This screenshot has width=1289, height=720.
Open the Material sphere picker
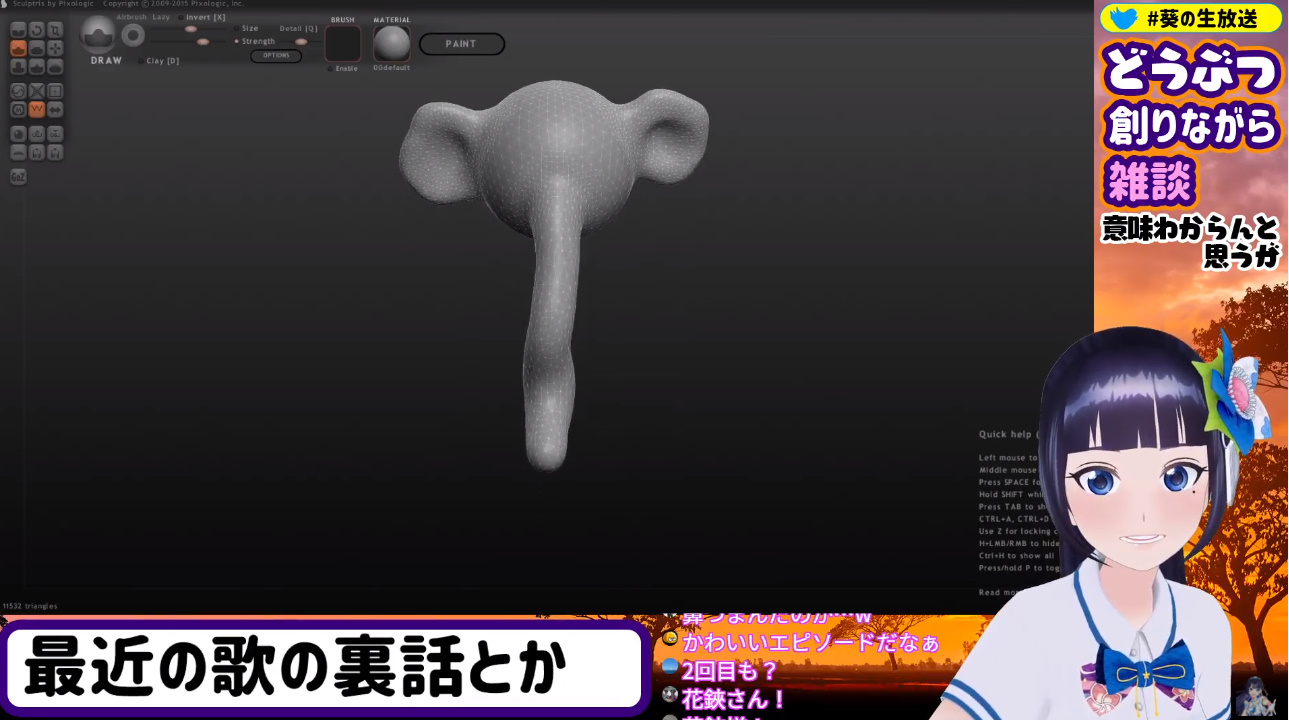[x=392, y=44]
